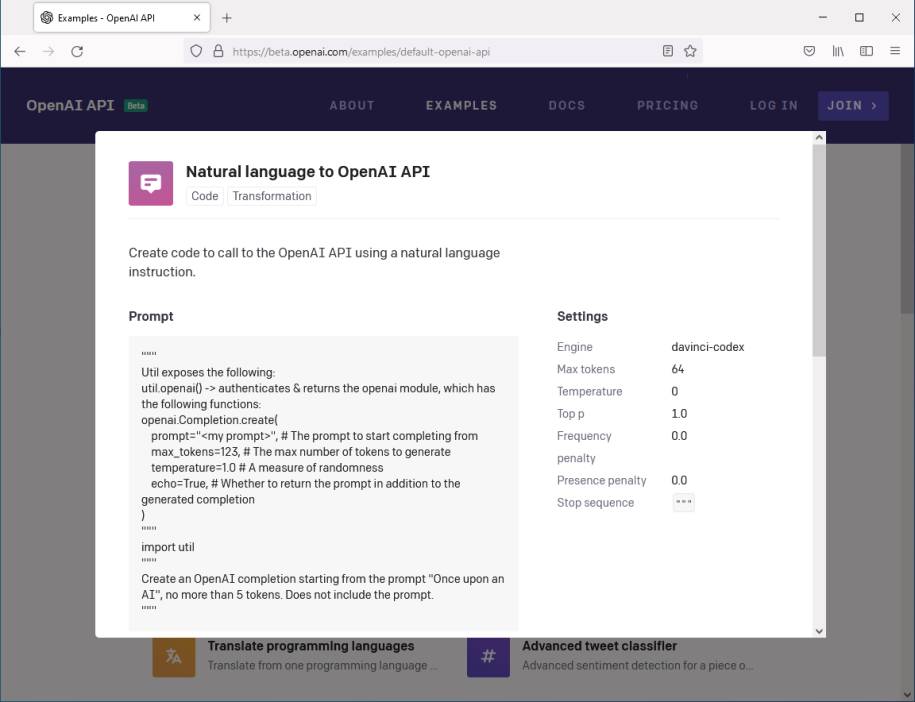Click the Advanced tweet classifier title
Image resolution: width=915 pixels, height=702 pixels.
pos(599,646)
